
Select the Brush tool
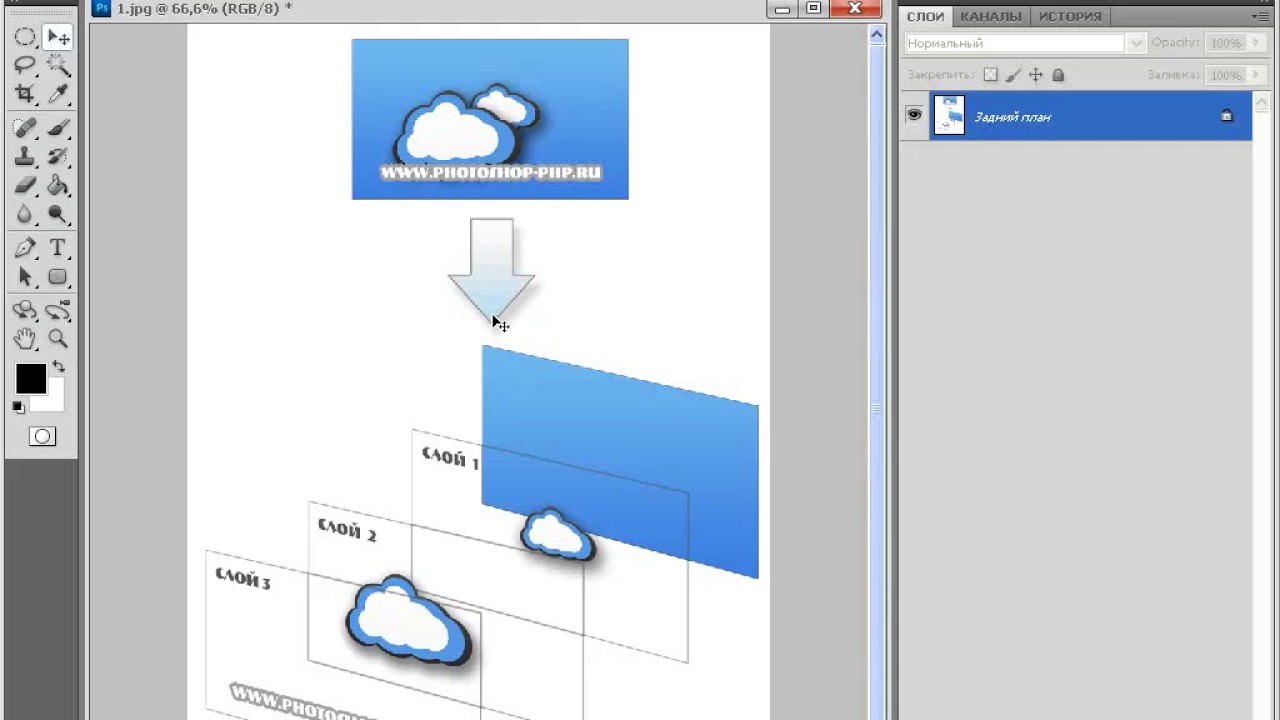coord(58,127)
